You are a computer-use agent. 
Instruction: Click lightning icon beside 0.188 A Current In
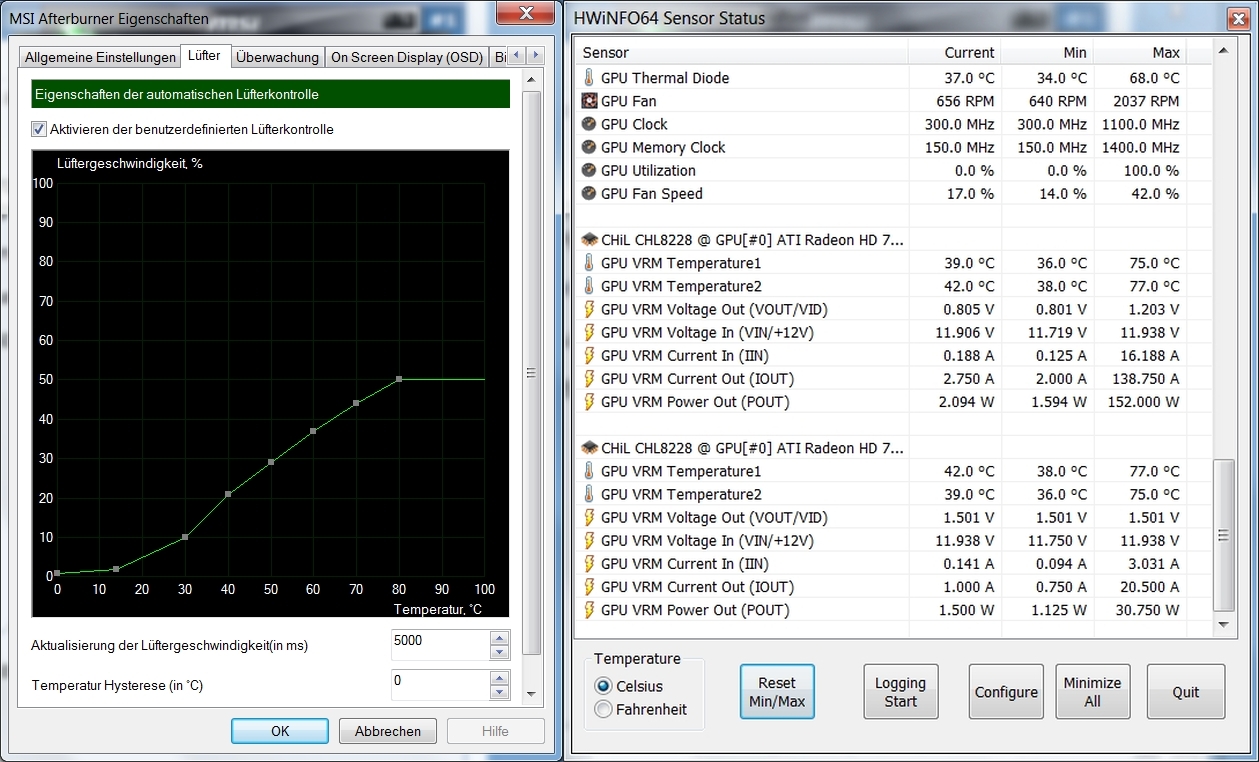tap(589, 355)
